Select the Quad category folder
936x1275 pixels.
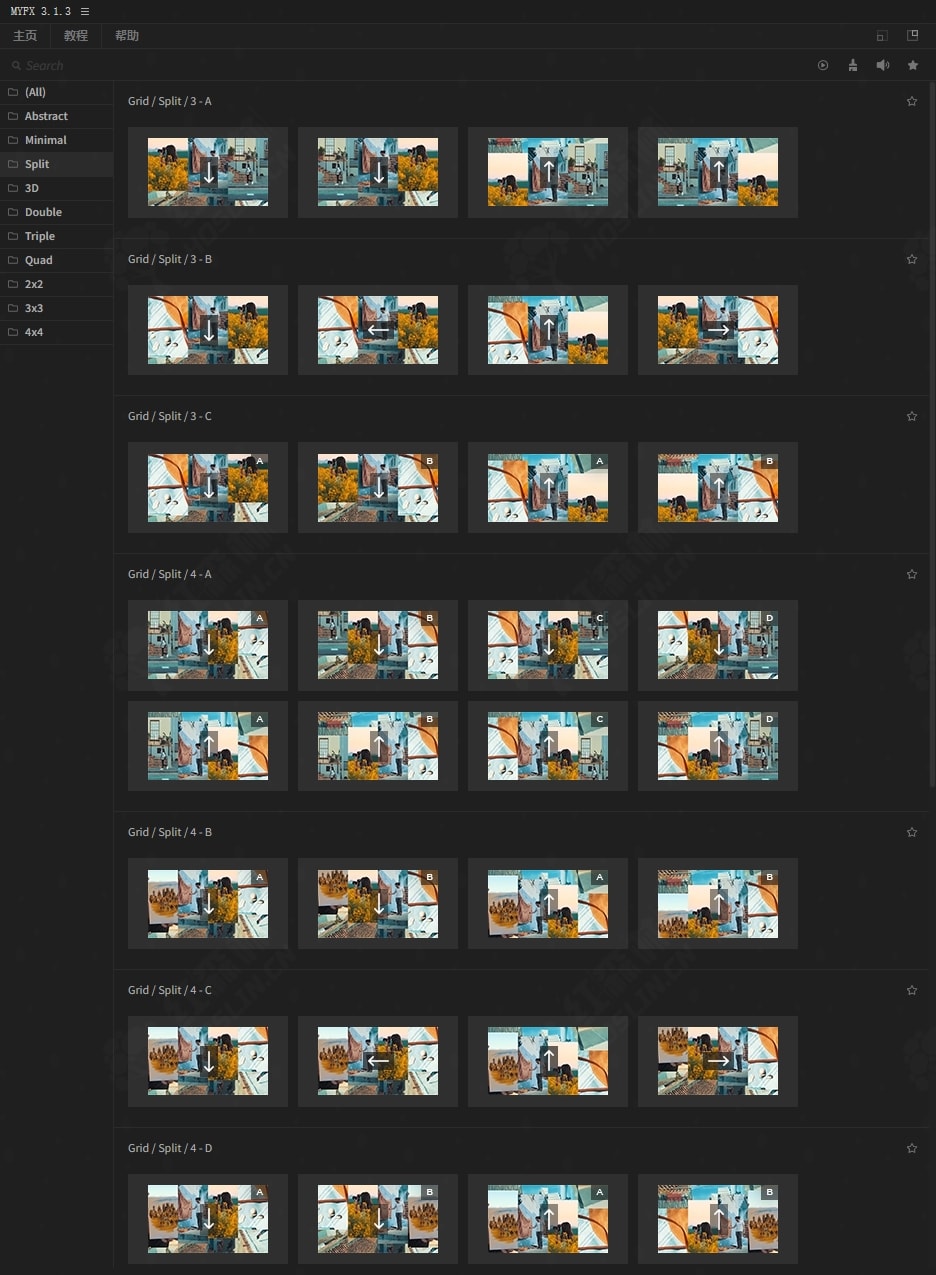coord(56,260)
